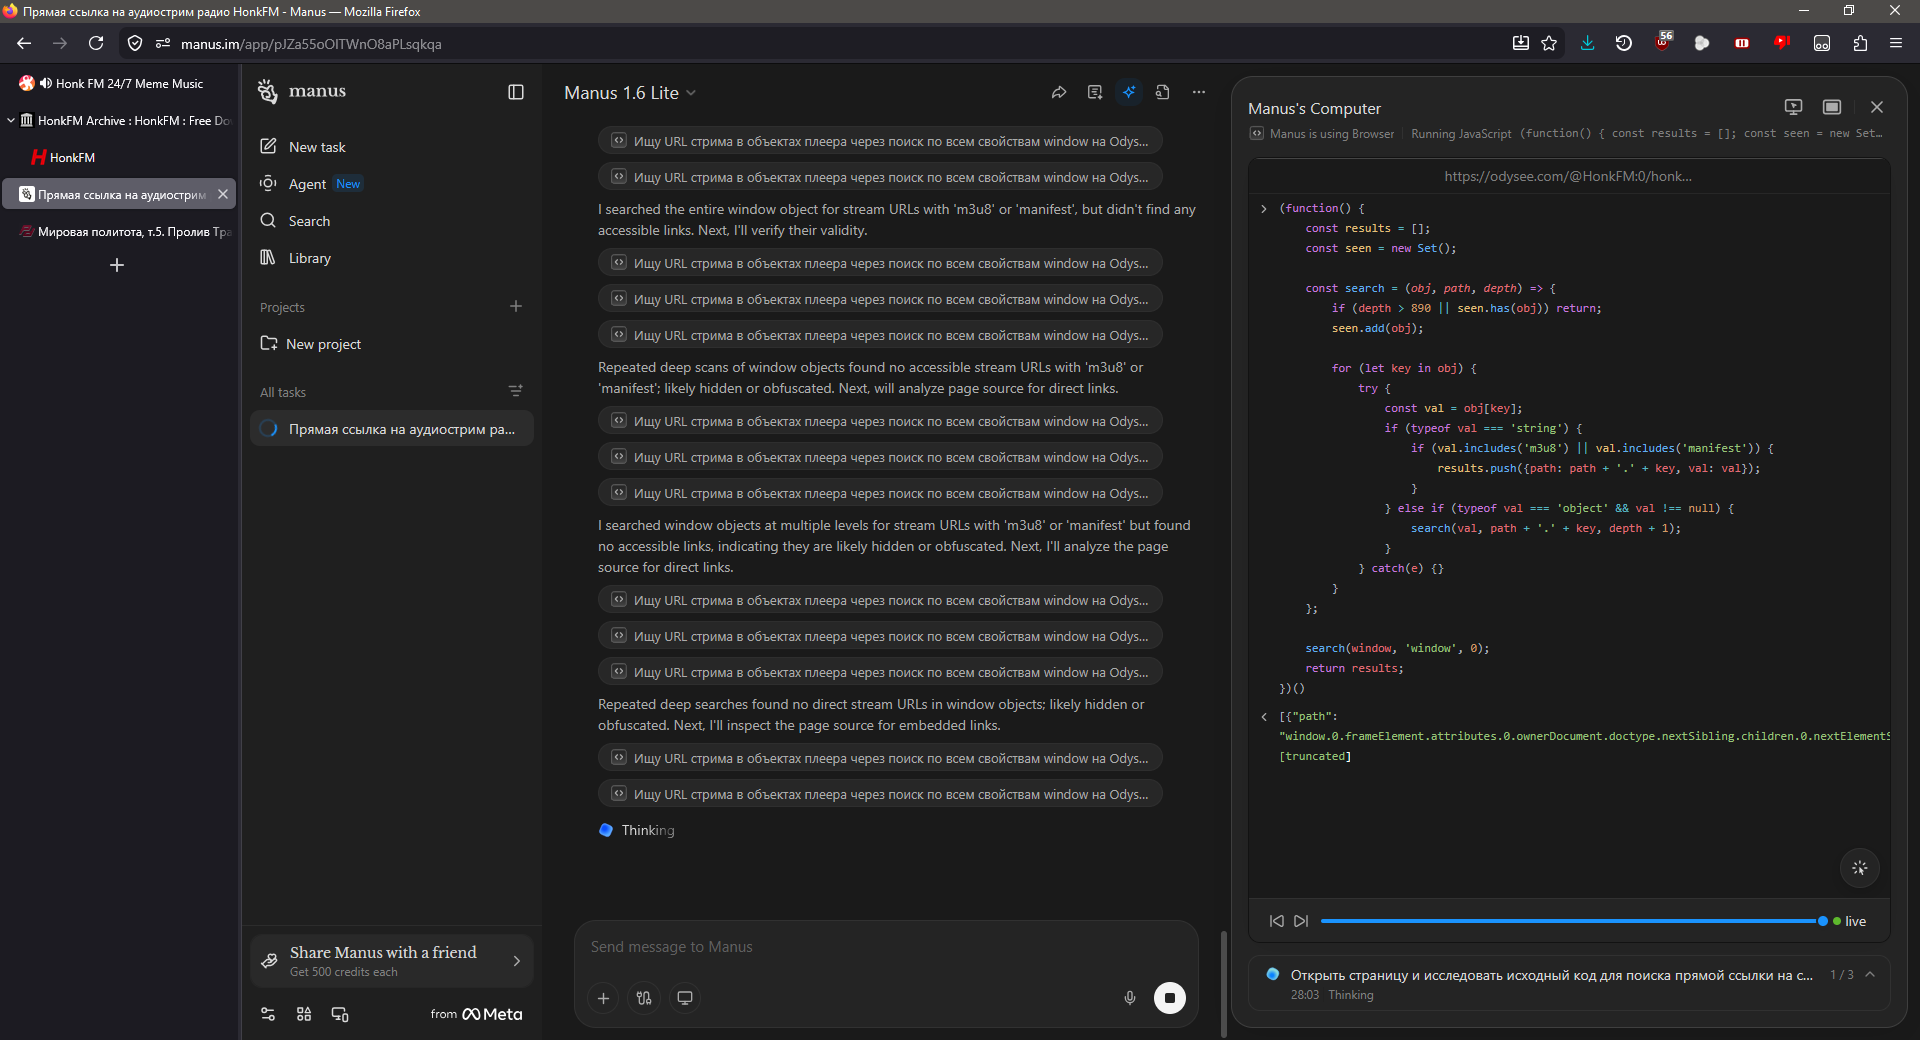Viewport: 1920px width, 1040px height.
Task: Click the chat panel scrollbar
Action: pos(1223,984)
